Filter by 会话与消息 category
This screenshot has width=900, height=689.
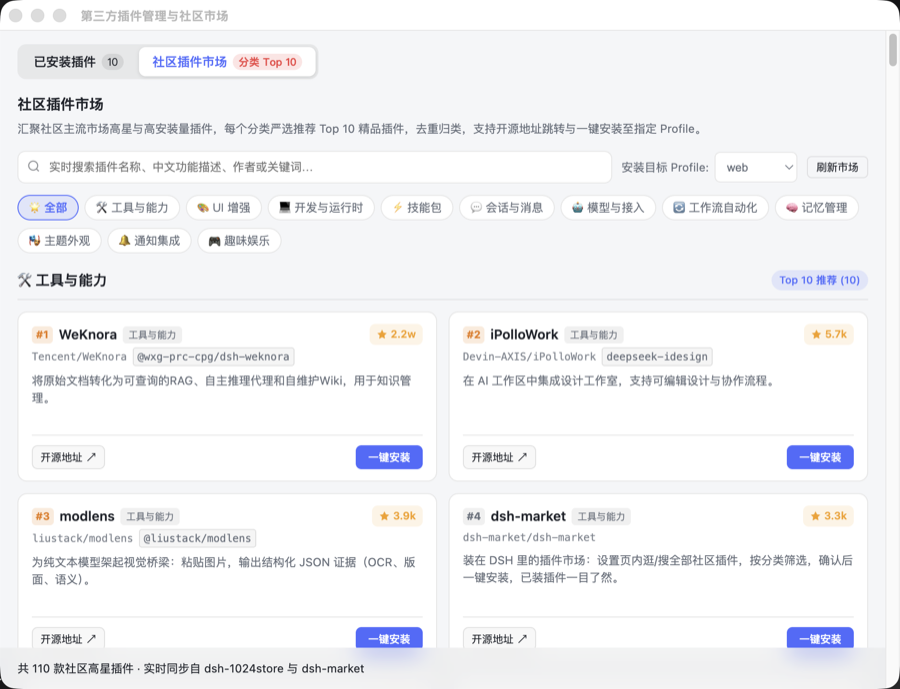click(x=507, y=207)
